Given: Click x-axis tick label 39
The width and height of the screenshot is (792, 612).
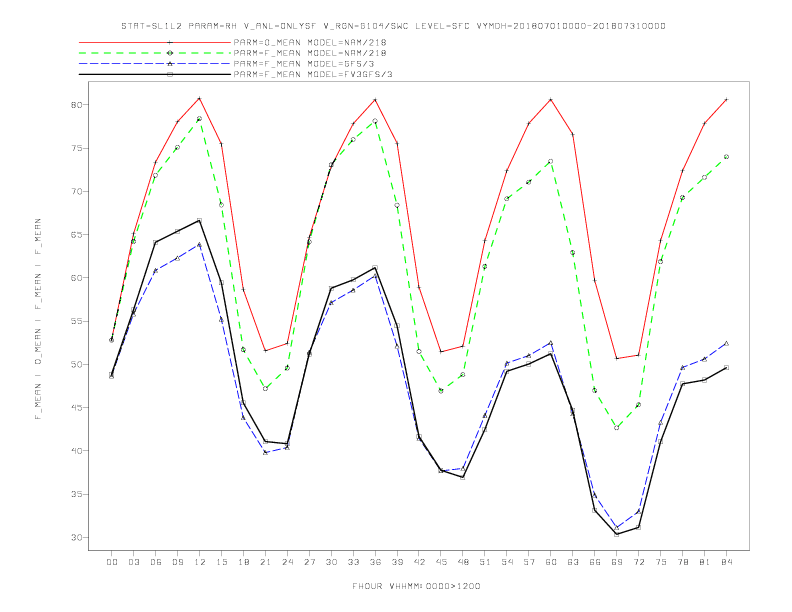Looking at the screenshot, I should tap(398, 562).
